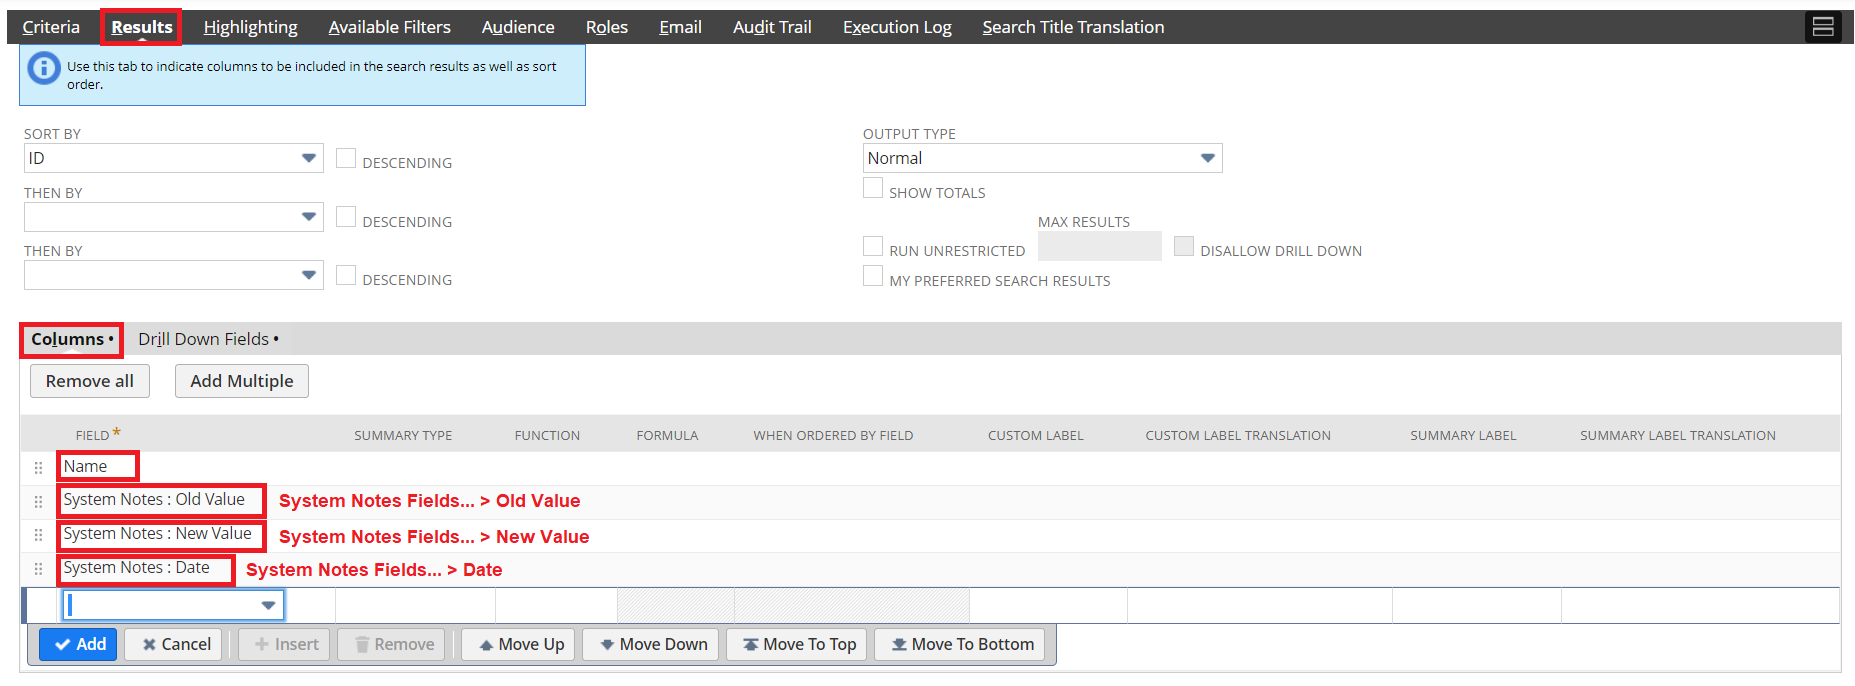Select the Name field row
The height and width of the screenshot is (686, 1855).
(x=930, y=468)
